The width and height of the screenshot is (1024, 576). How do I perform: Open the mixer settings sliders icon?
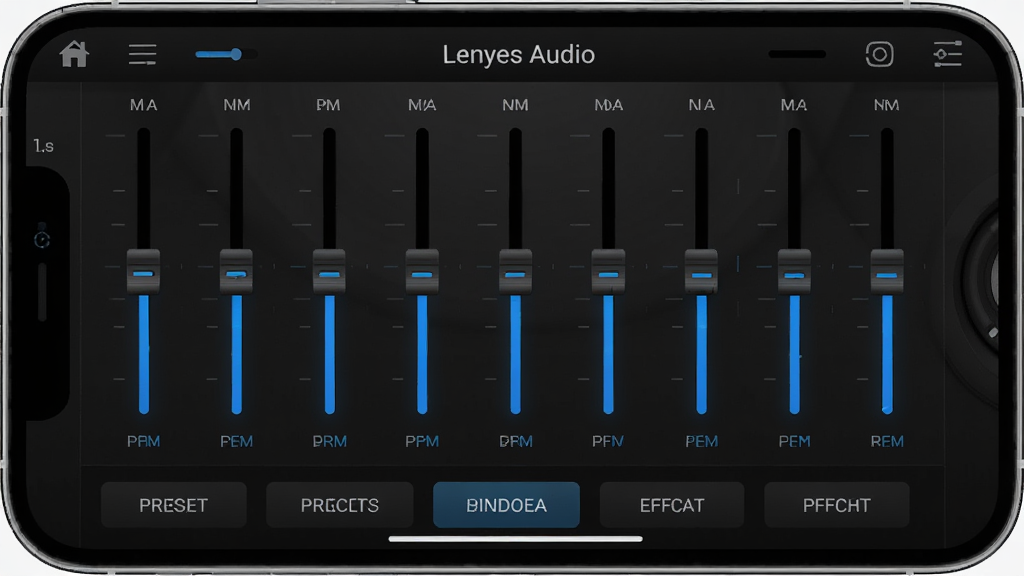(x=947, y=54)
